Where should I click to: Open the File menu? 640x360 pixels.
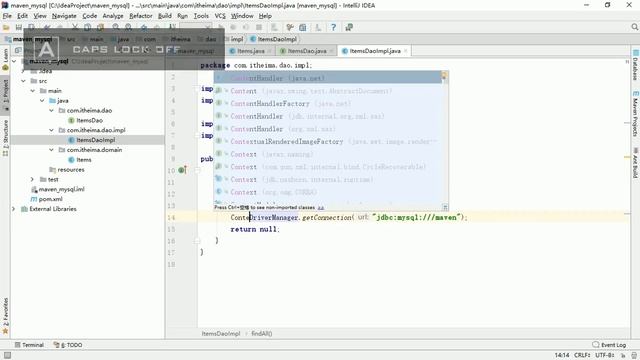[7, 16]
